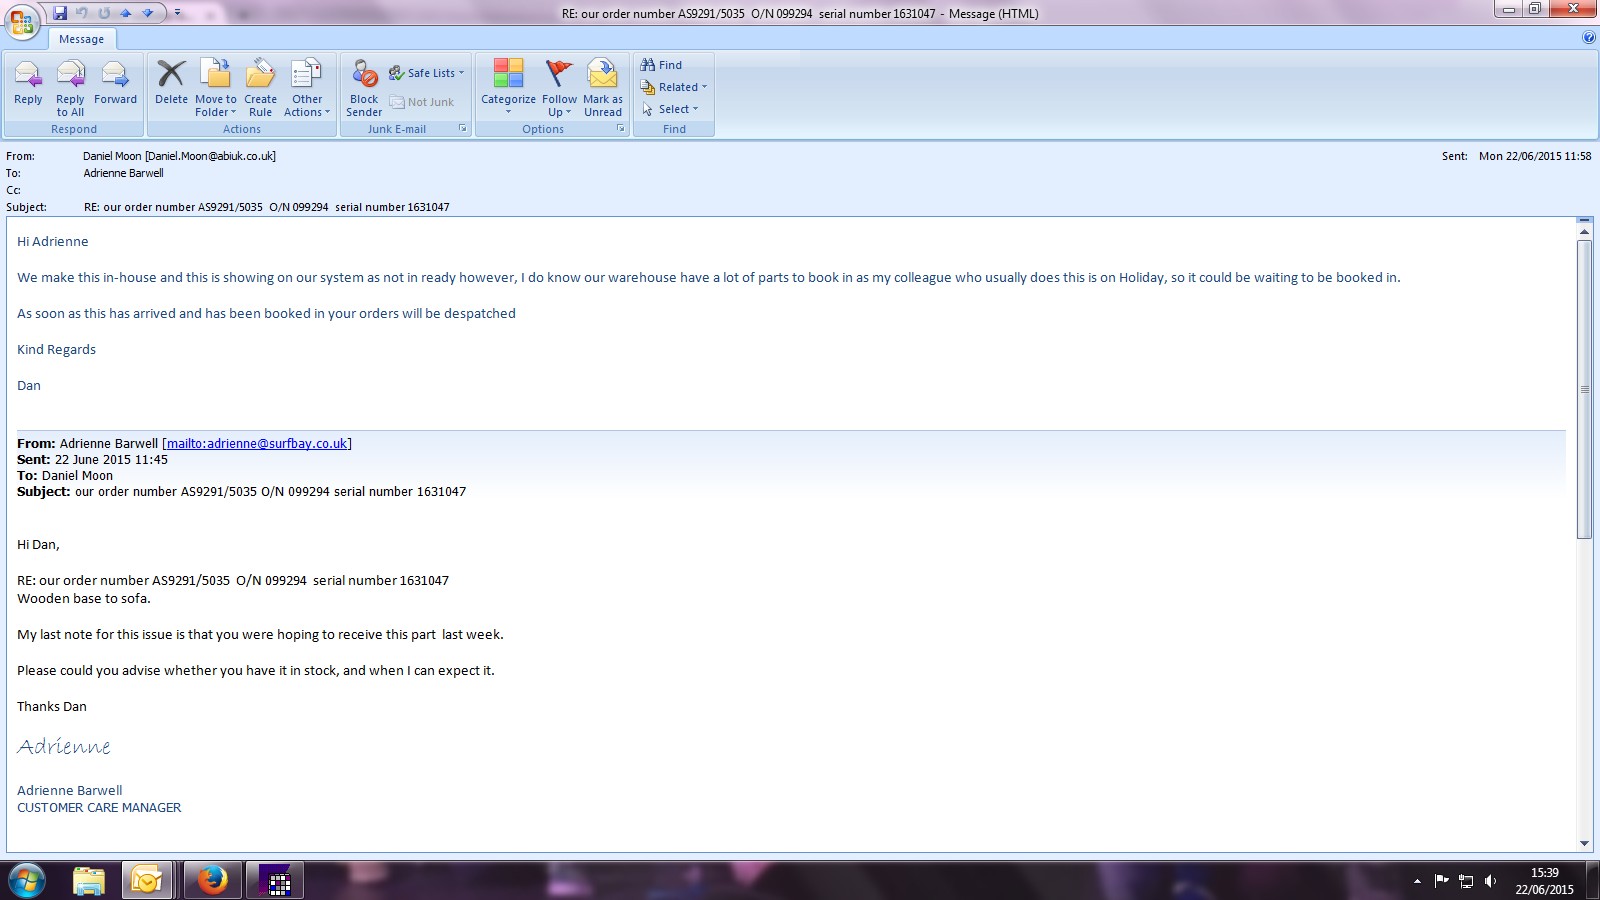The image size is (1600, 900).
Task: Open the network tray icon
Action: [1466, 881]
